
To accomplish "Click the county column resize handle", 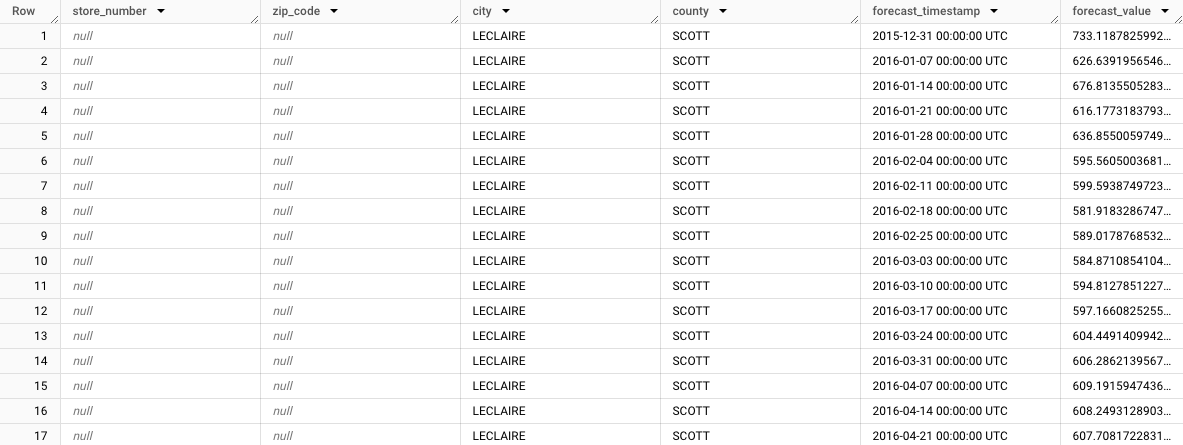I will pyautogui.click(x=855, y=18).
